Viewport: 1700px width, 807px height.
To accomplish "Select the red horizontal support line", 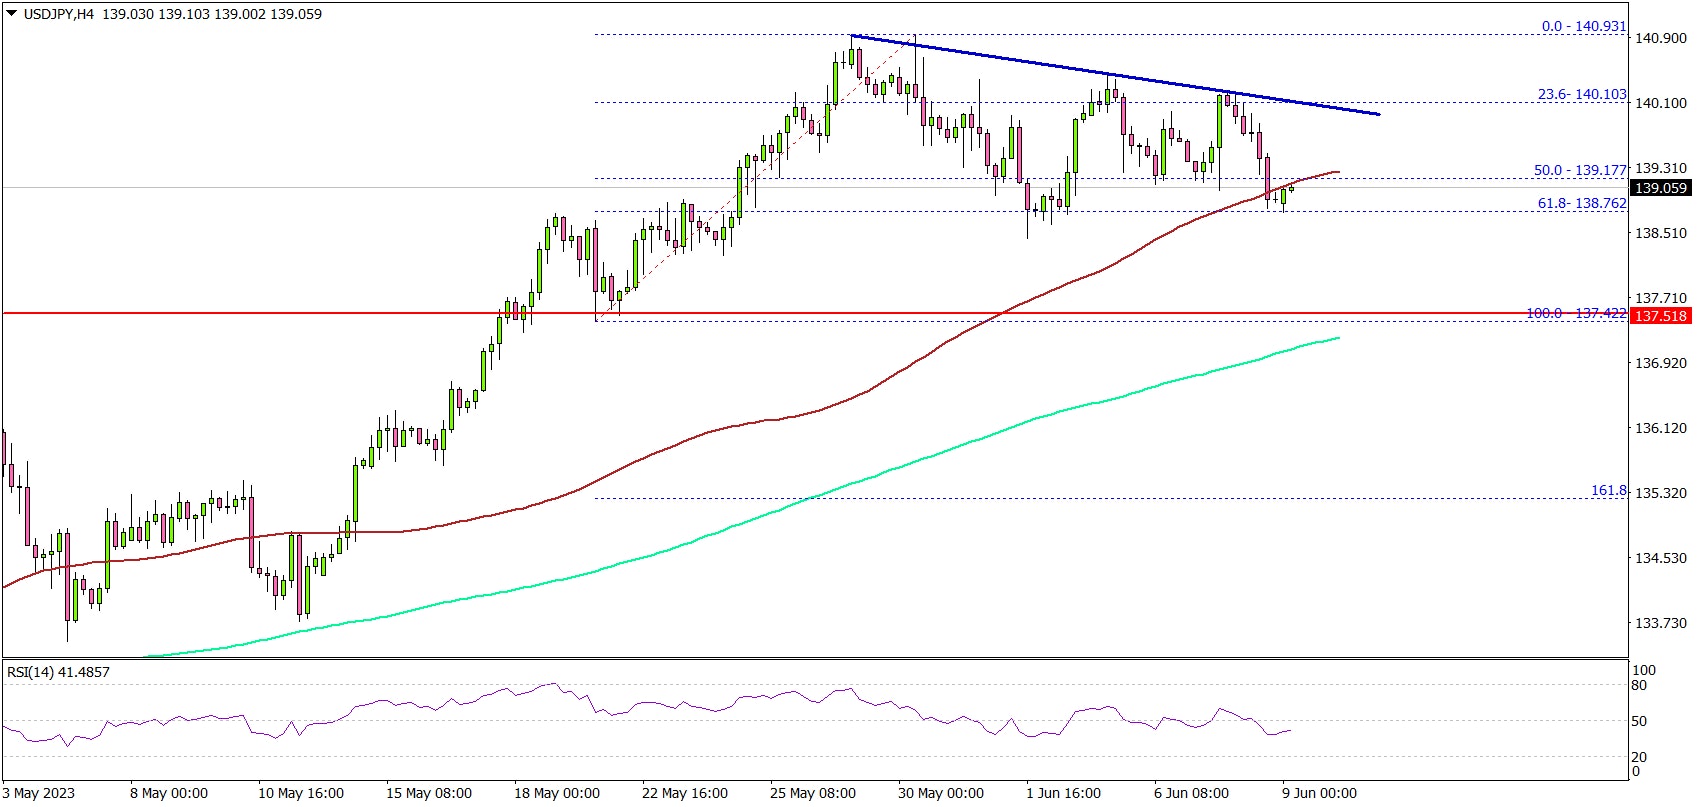I will pos(300,313).
